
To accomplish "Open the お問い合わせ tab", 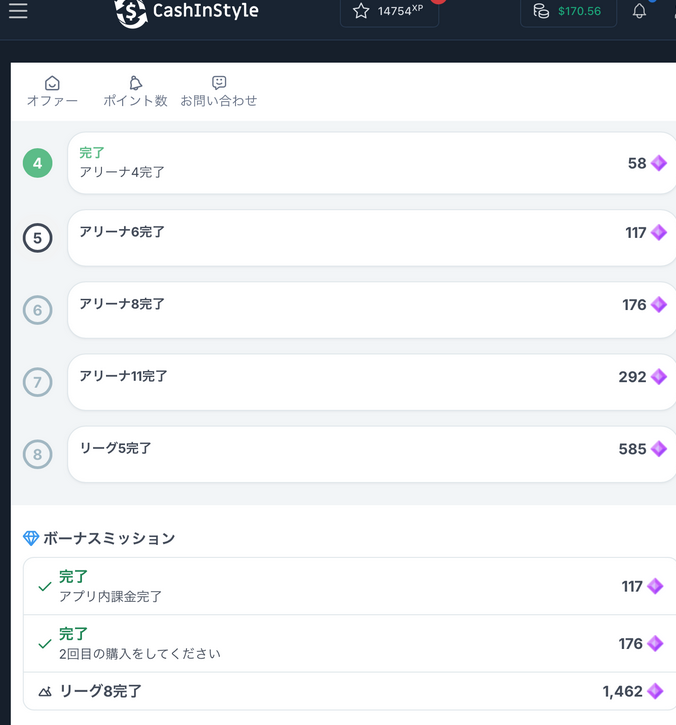I will pyautogui.click(x=219, y=92).
